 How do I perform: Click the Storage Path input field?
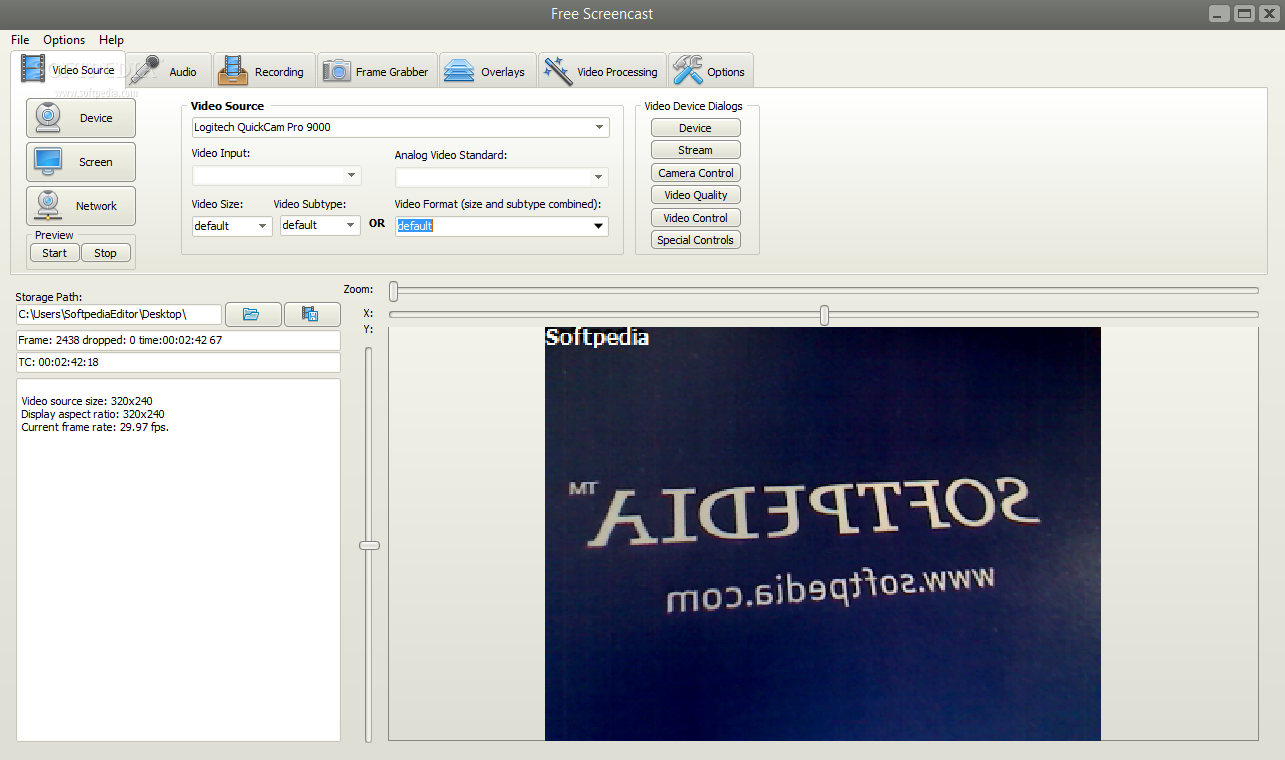(x=119, y=314)
